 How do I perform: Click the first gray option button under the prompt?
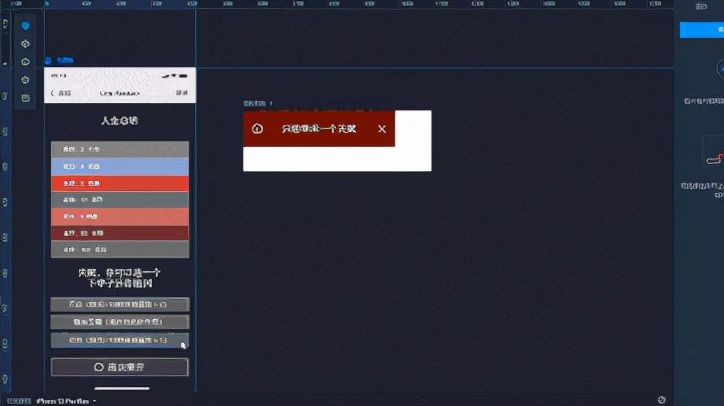point(120,304)
